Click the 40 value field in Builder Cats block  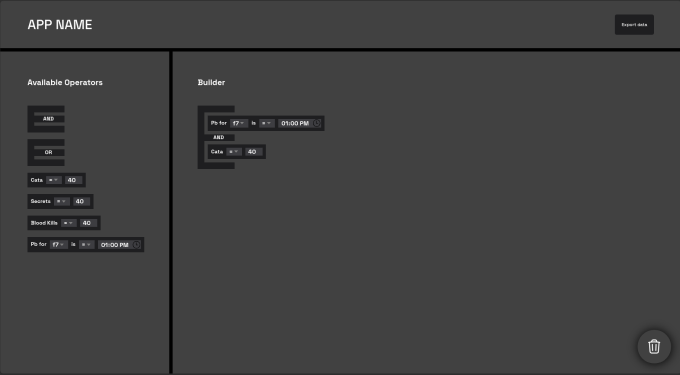click(254, 152)
